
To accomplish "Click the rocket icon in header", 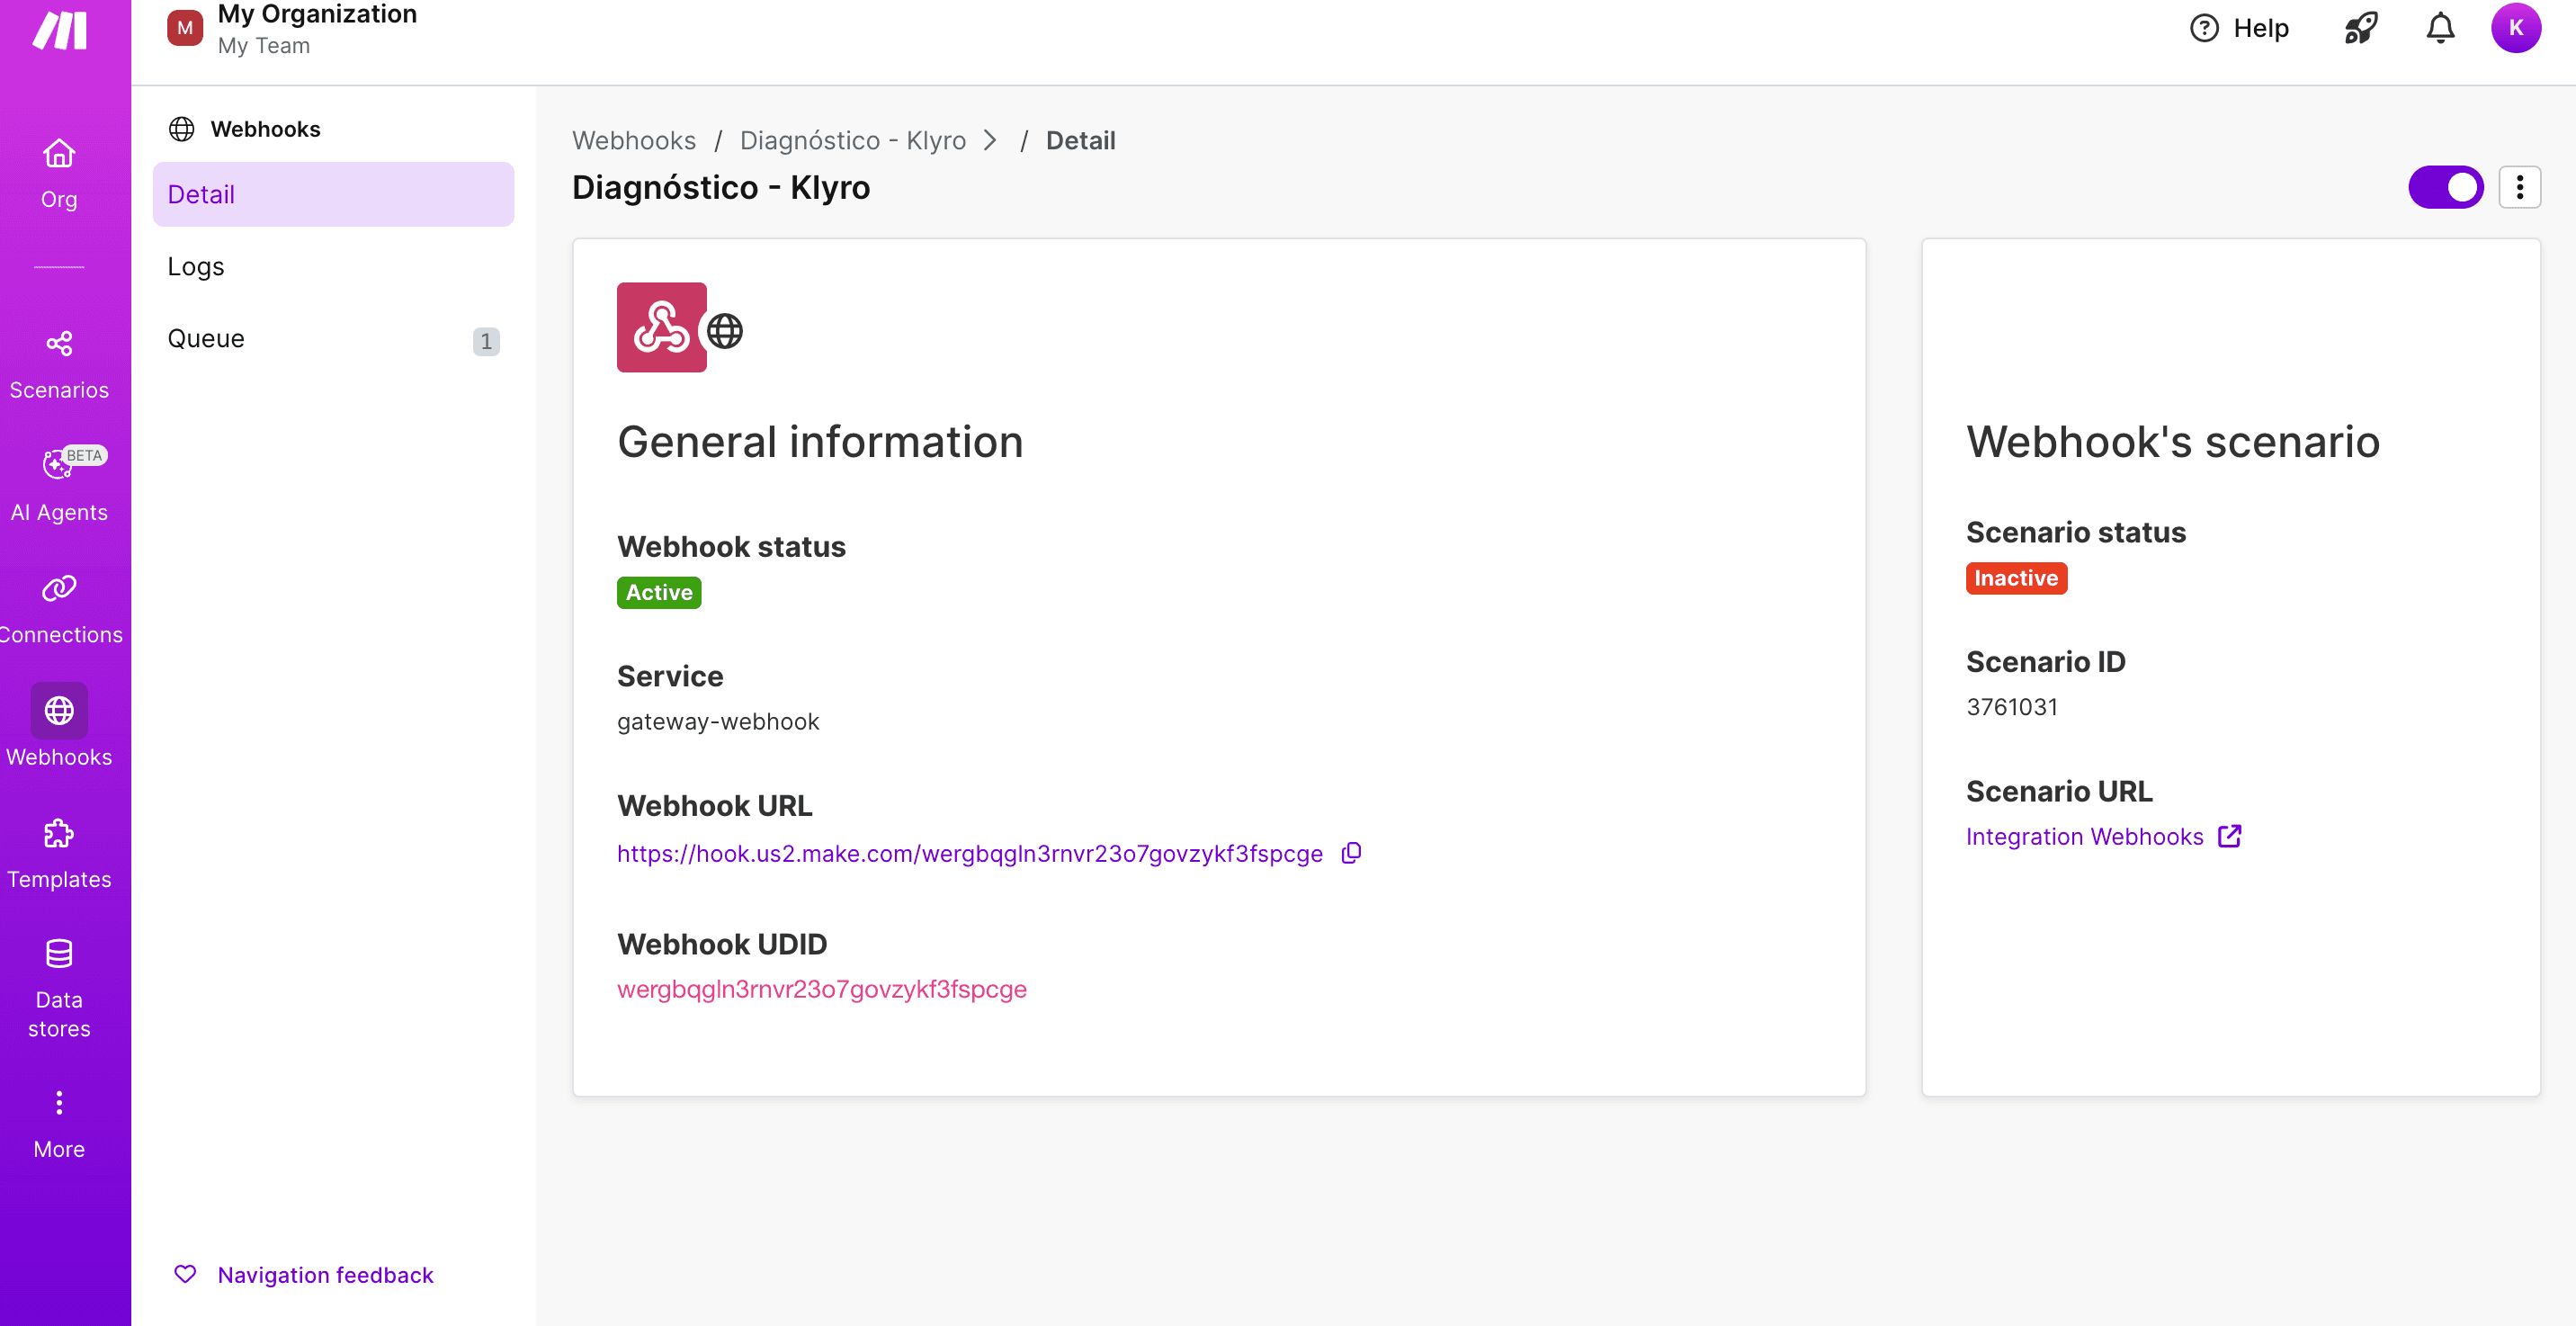I will (2360, 28).
